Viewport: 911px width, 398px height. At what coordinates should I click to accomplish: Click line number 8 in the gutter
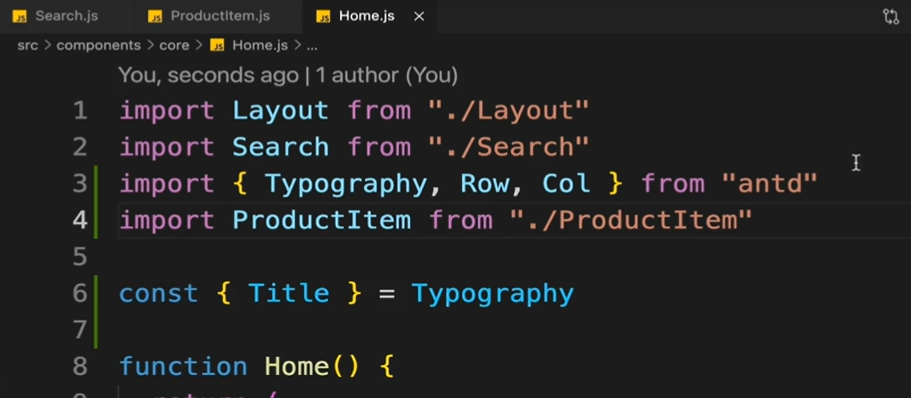[x=80, y=367]
